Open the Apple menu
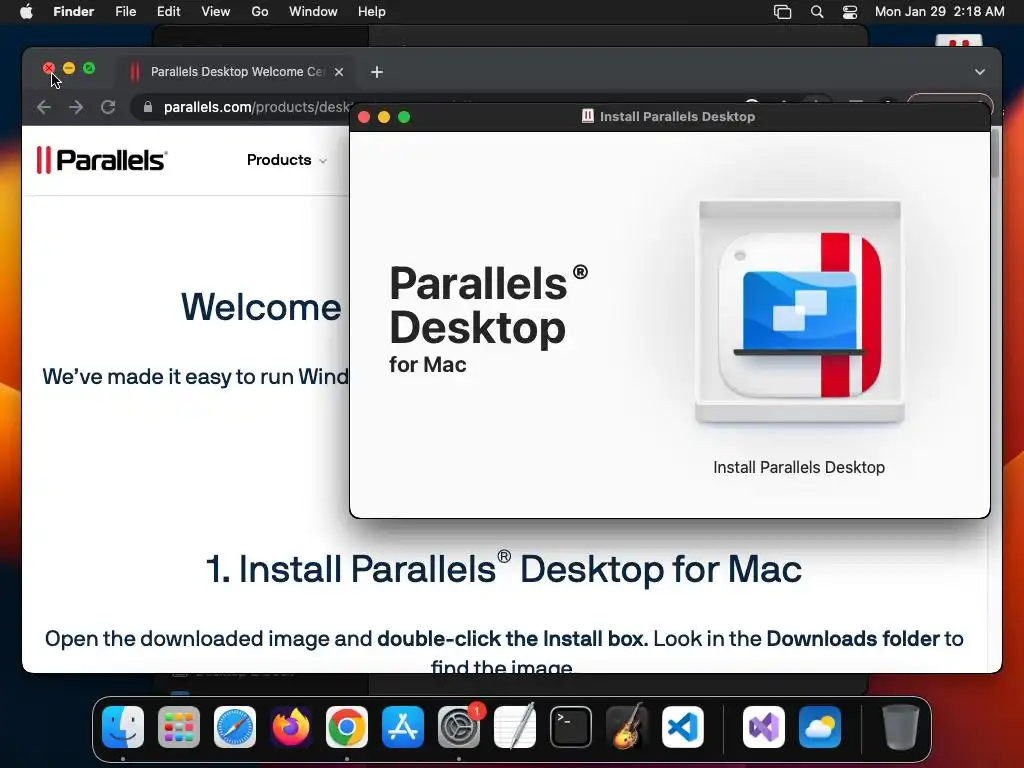The height and width of the screenshot is (768, 1024). [x=26, y=12]
